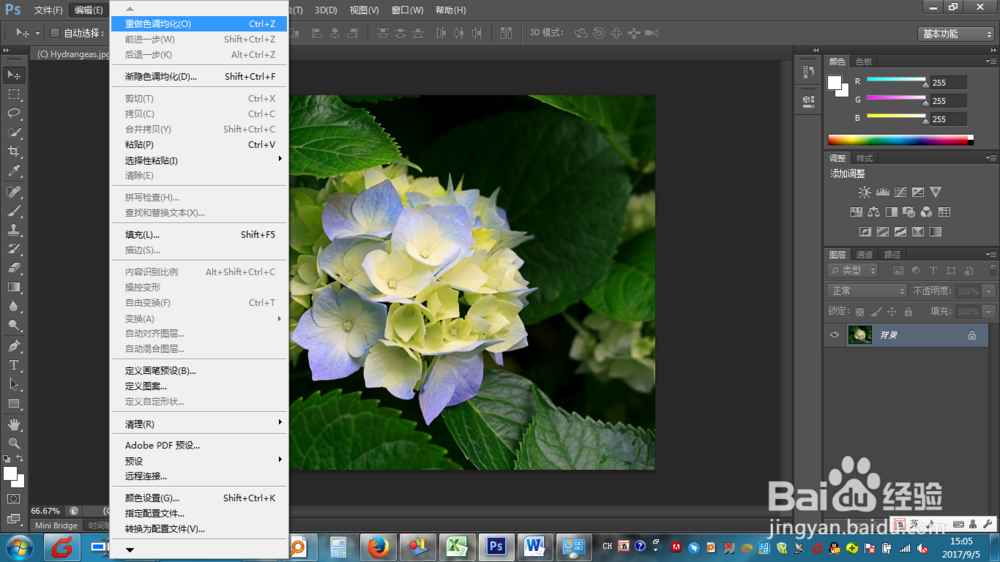Toggle lock all
This screenshot has width=1000, height=562.
click(908, 312)
